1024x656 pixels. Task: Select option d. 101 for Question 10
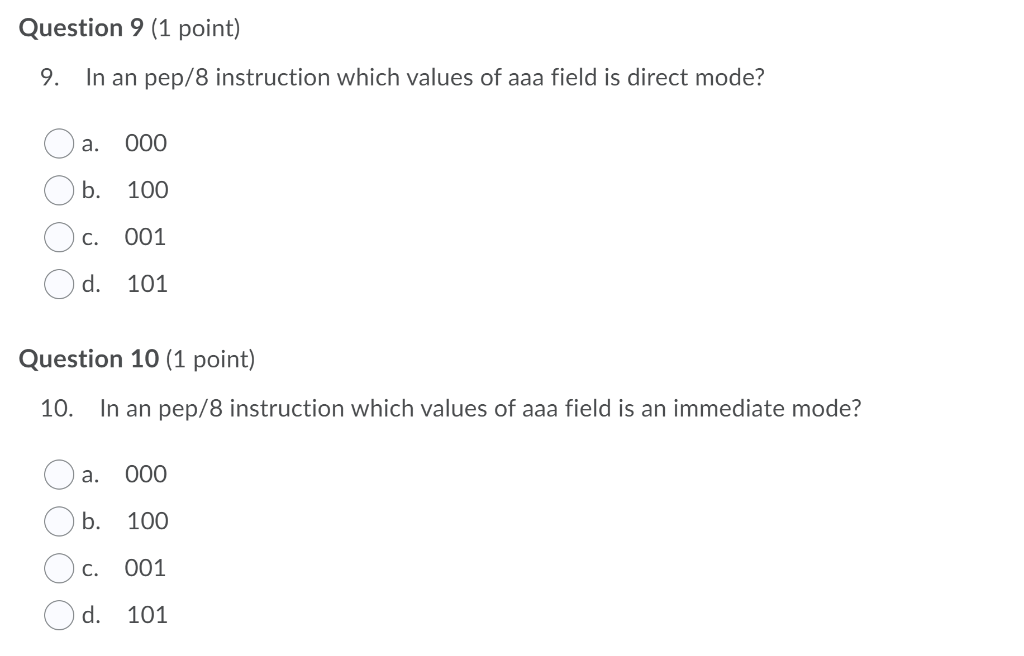click(x=59, y=615)
